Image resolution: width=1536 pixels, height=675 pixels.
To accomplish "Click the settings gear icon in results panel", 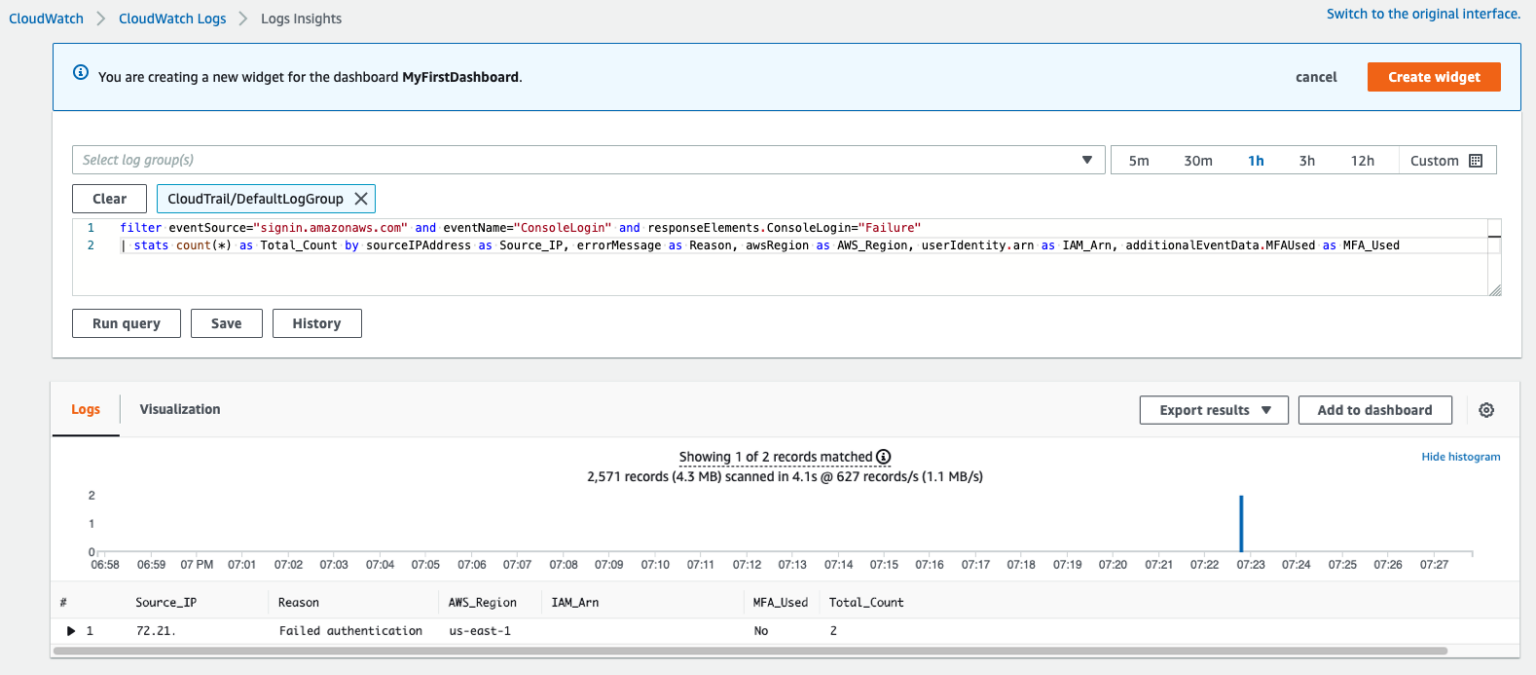I will [x=1486, y=410].
